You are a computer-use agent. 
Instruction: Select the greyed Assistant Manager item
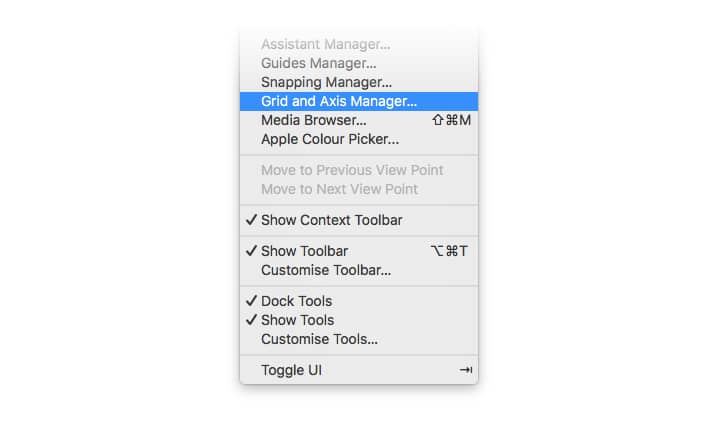click(x=359, y=44)
